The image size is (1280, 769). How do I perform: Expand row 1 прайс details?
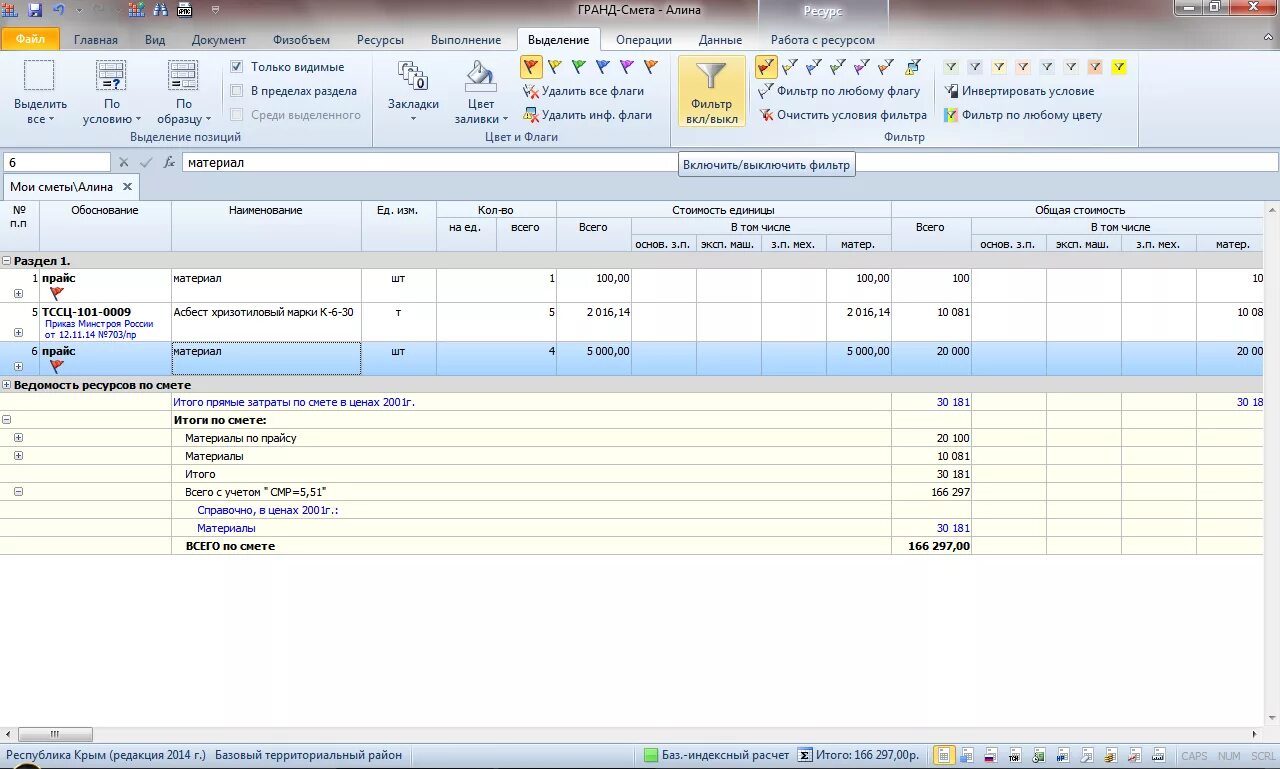pyautogui.click(x=18, y=293)
